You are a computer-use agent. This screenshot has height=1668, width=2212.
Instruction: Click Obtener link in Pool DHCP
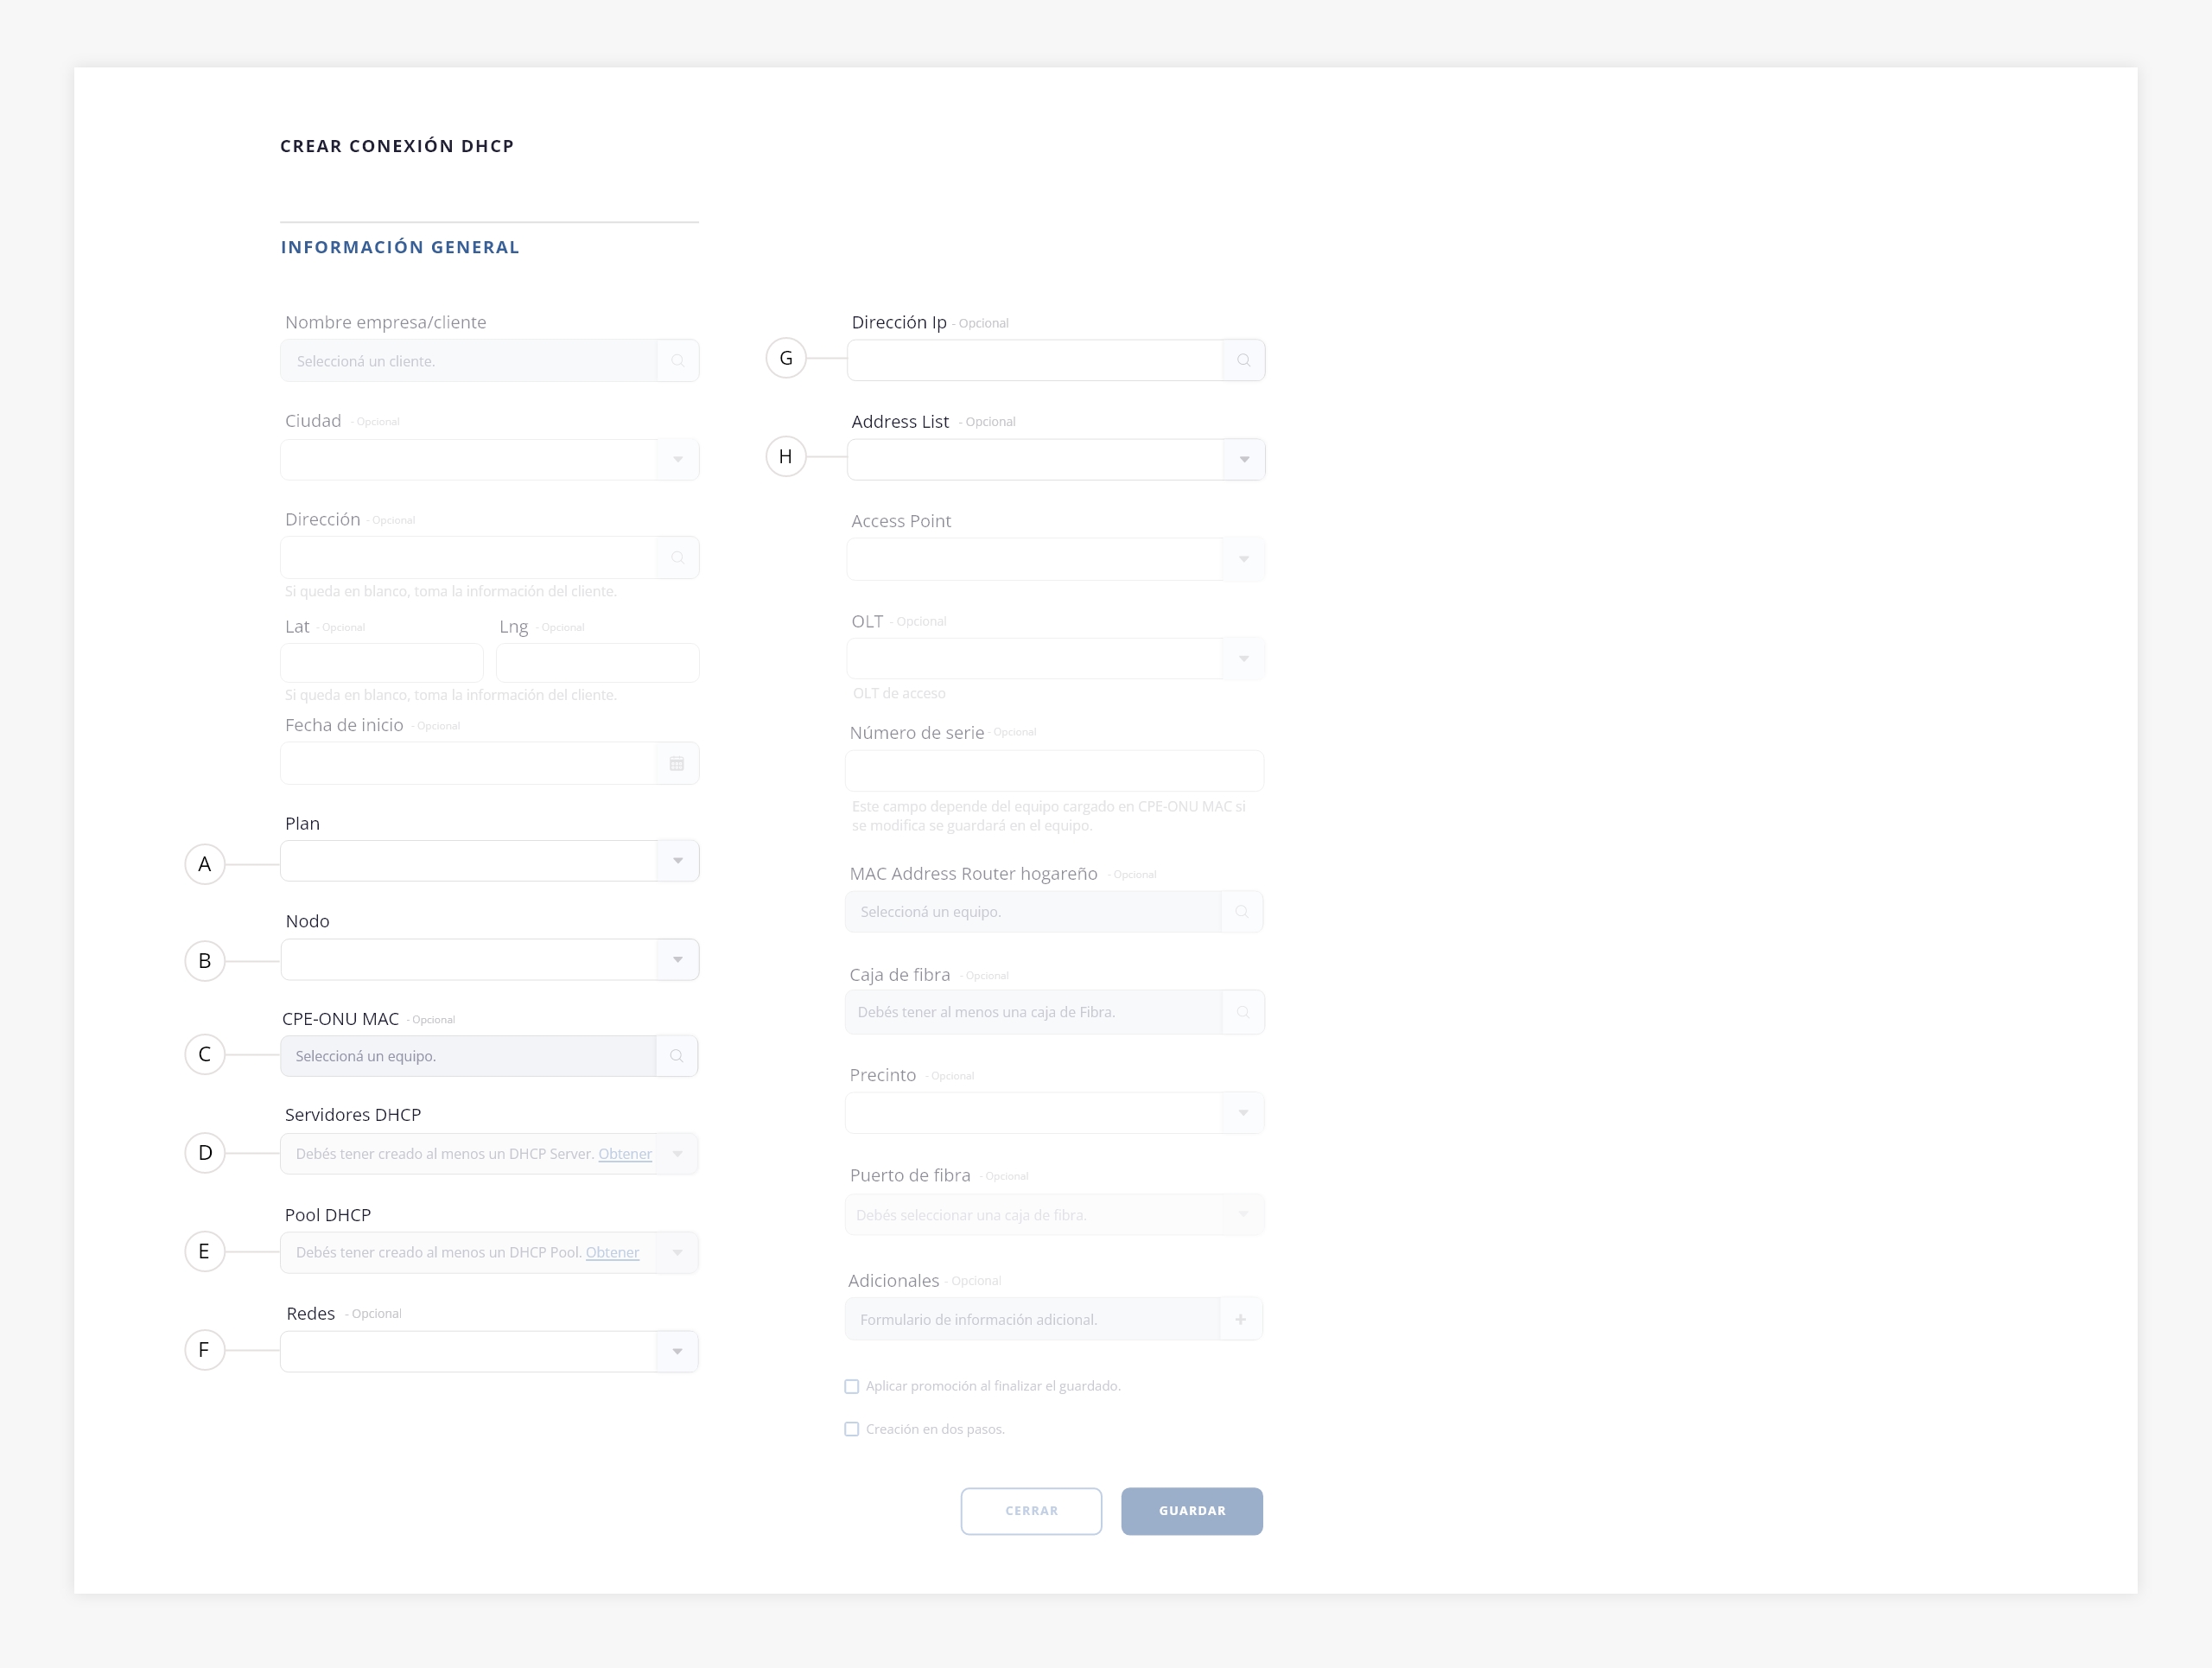pyautogui.click(x=612, y=1252)
